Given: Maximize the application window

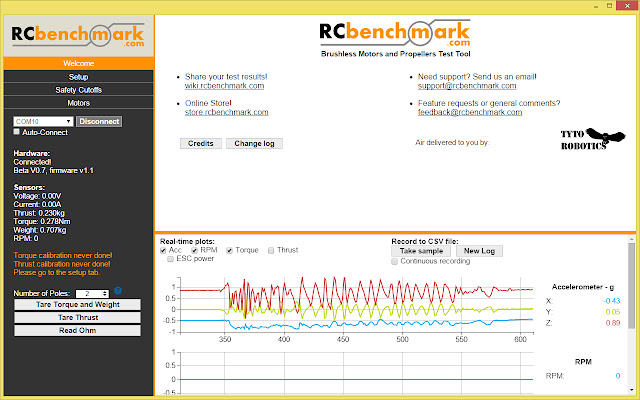Looking at the screenshot, I should pos(609,6).
